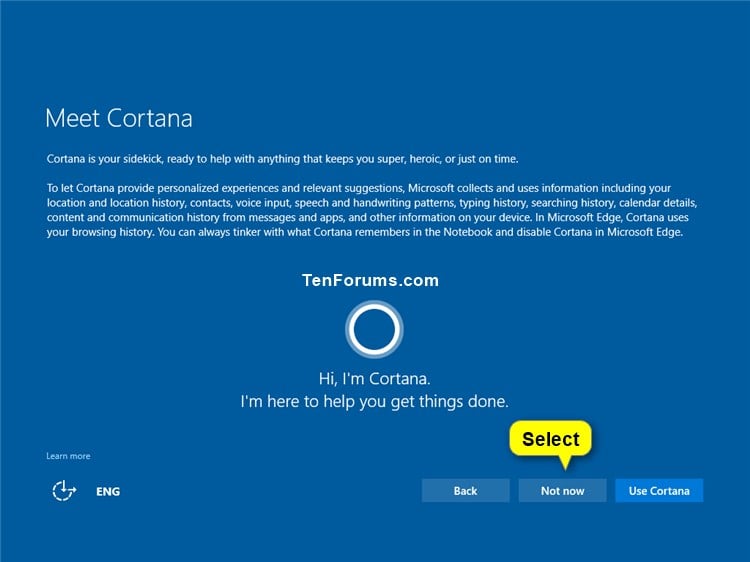Click the "Hi, I'm Cortana." text
Screen dimensions: 750x562
click(x=375, y=379)
